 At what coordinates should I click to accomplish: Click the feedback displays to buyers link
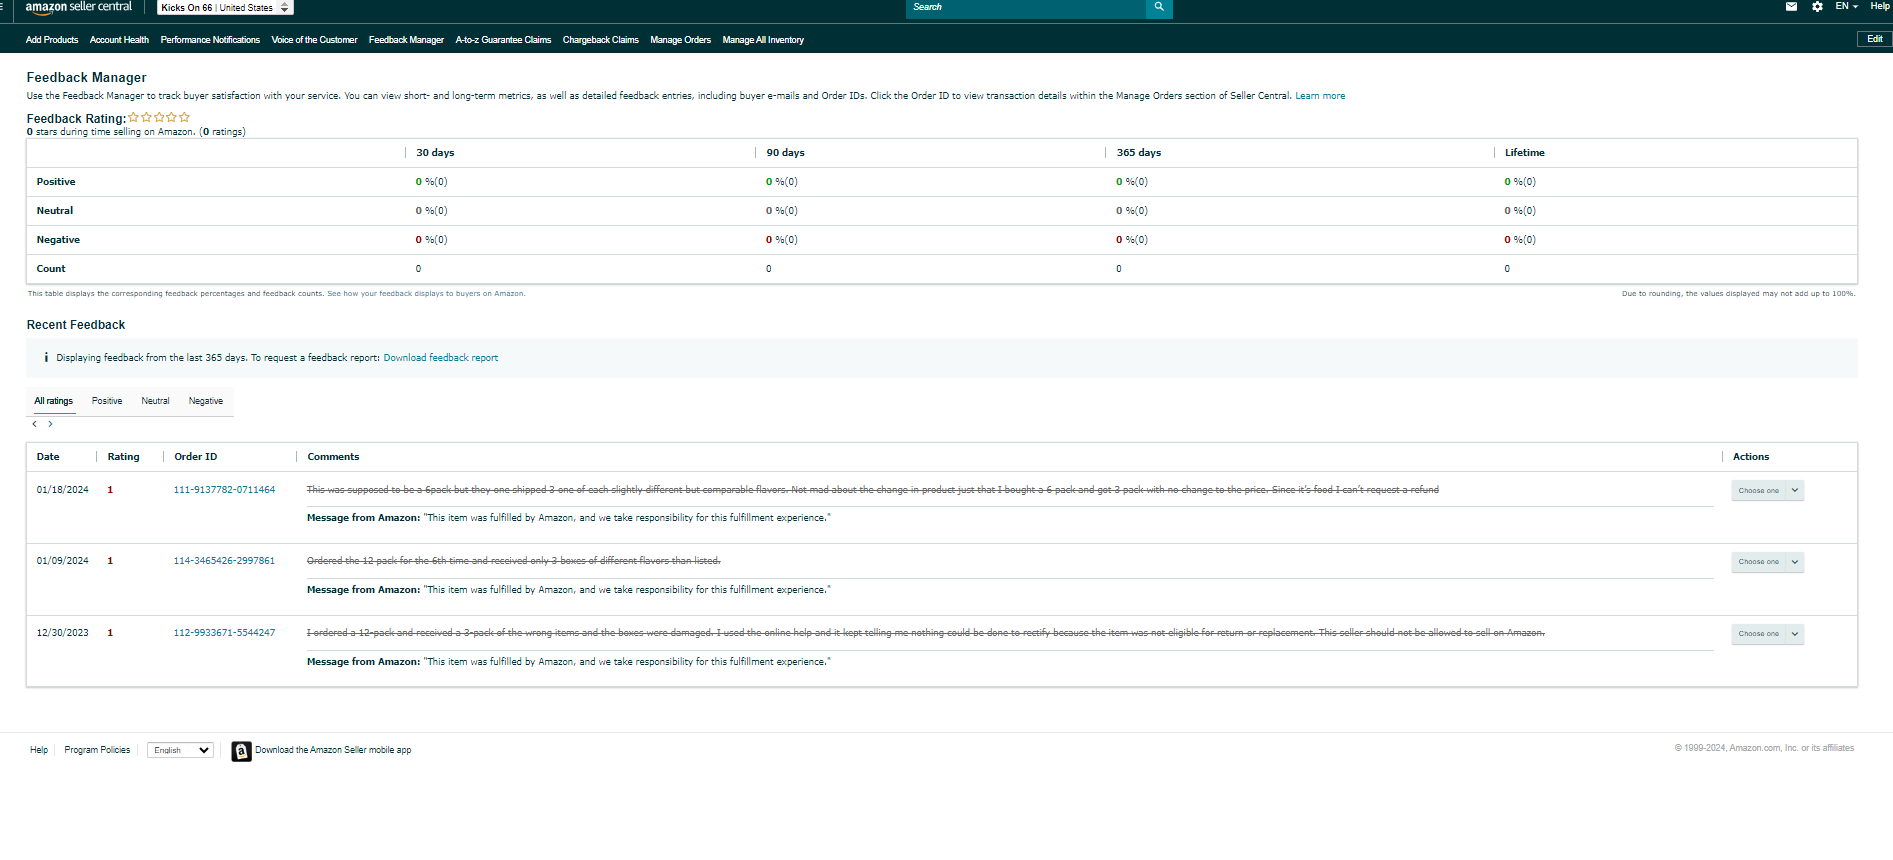click(x=424, y=294)
